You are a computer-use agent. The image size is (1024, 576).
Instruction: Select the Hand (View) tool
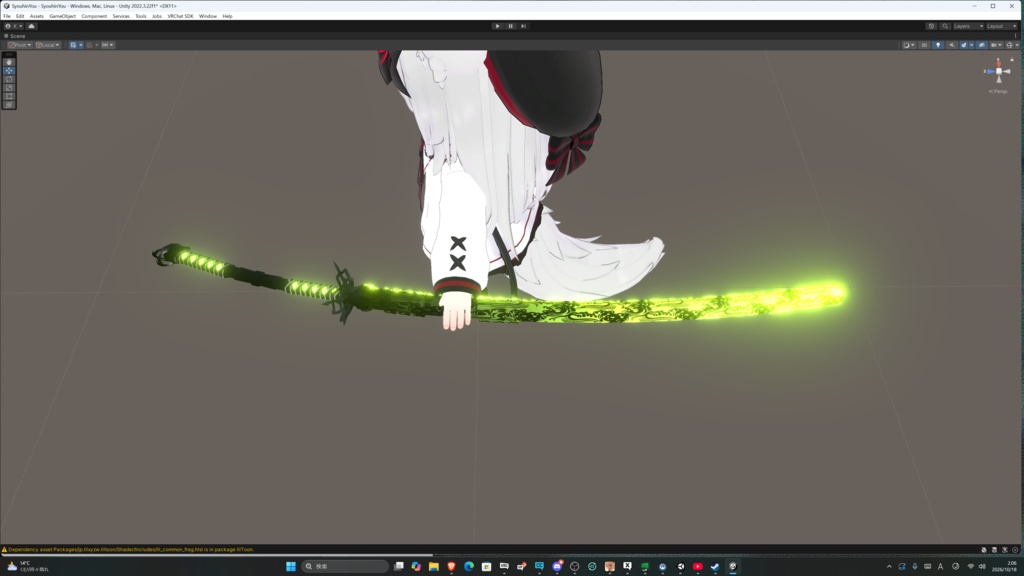click(9, 62)
